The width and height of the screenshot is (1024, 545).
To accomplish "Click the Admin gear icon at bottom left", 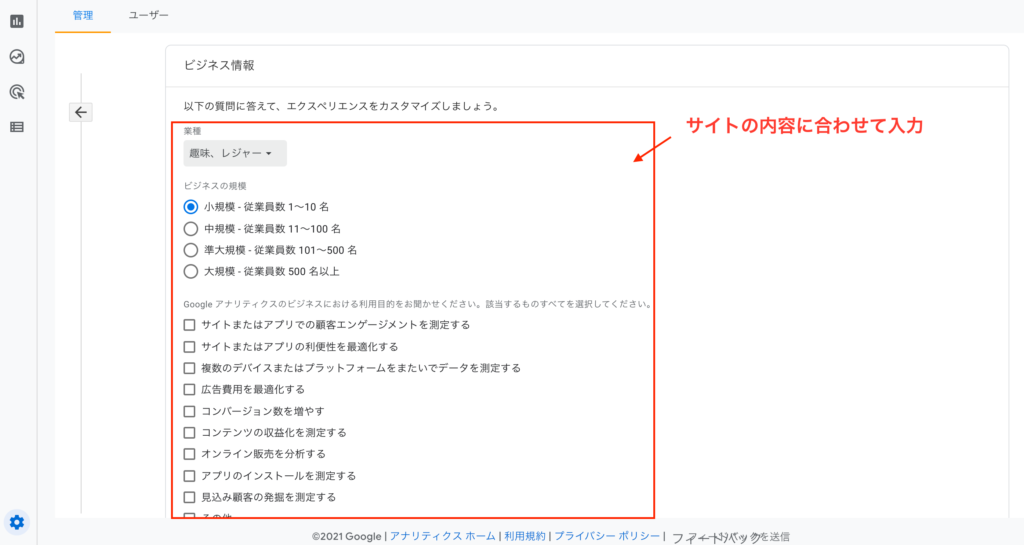I will (17, 521).
